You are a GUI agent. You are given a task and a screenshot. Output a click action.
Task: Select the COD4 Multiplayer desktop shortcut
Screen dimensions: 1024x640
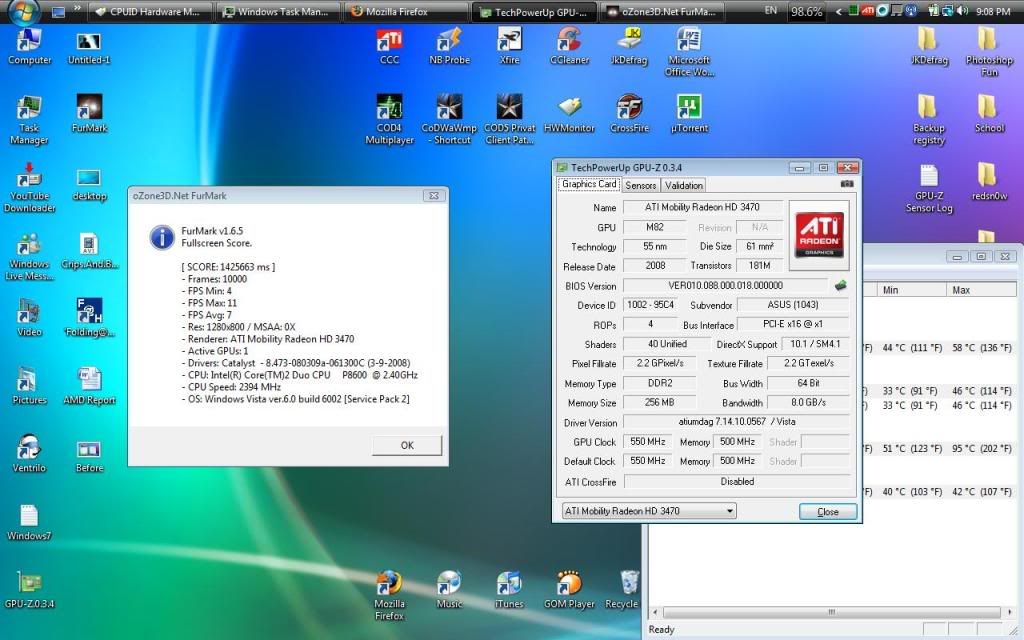[389, 120]
